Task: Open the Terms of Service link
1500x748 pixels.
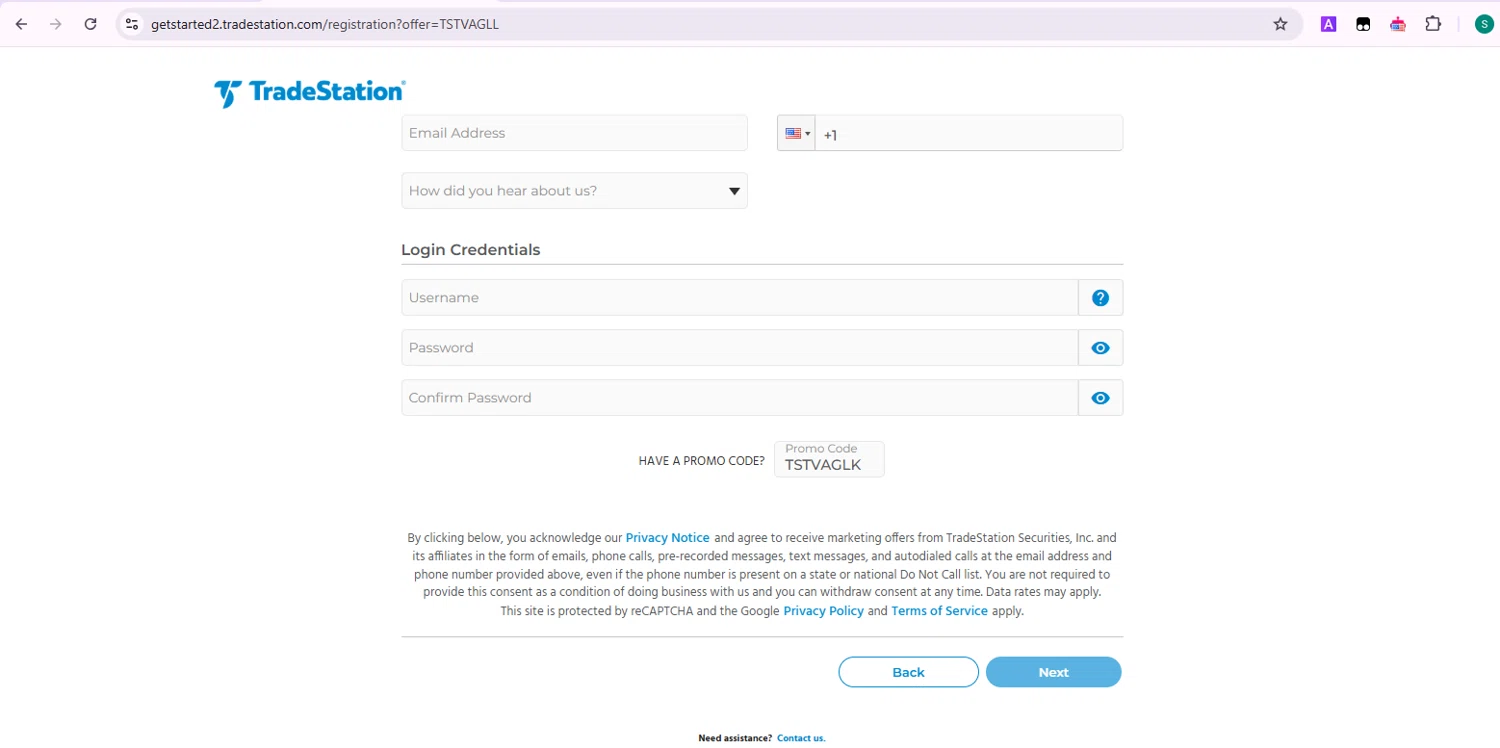Action: coord(939,611)
